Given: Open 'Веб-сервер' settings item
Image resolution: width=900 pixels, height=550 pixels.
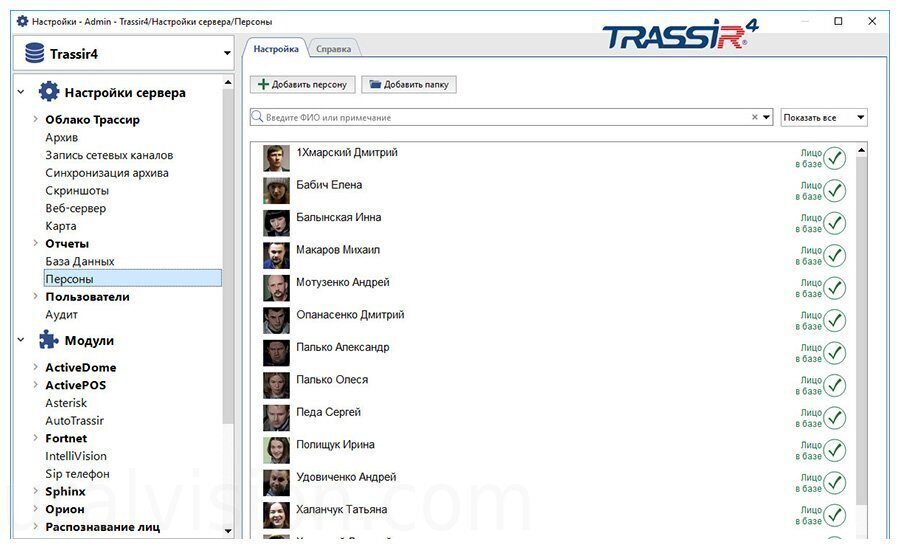Looking at the screenshot, I should pyautogui.click(x=76, y=208).
